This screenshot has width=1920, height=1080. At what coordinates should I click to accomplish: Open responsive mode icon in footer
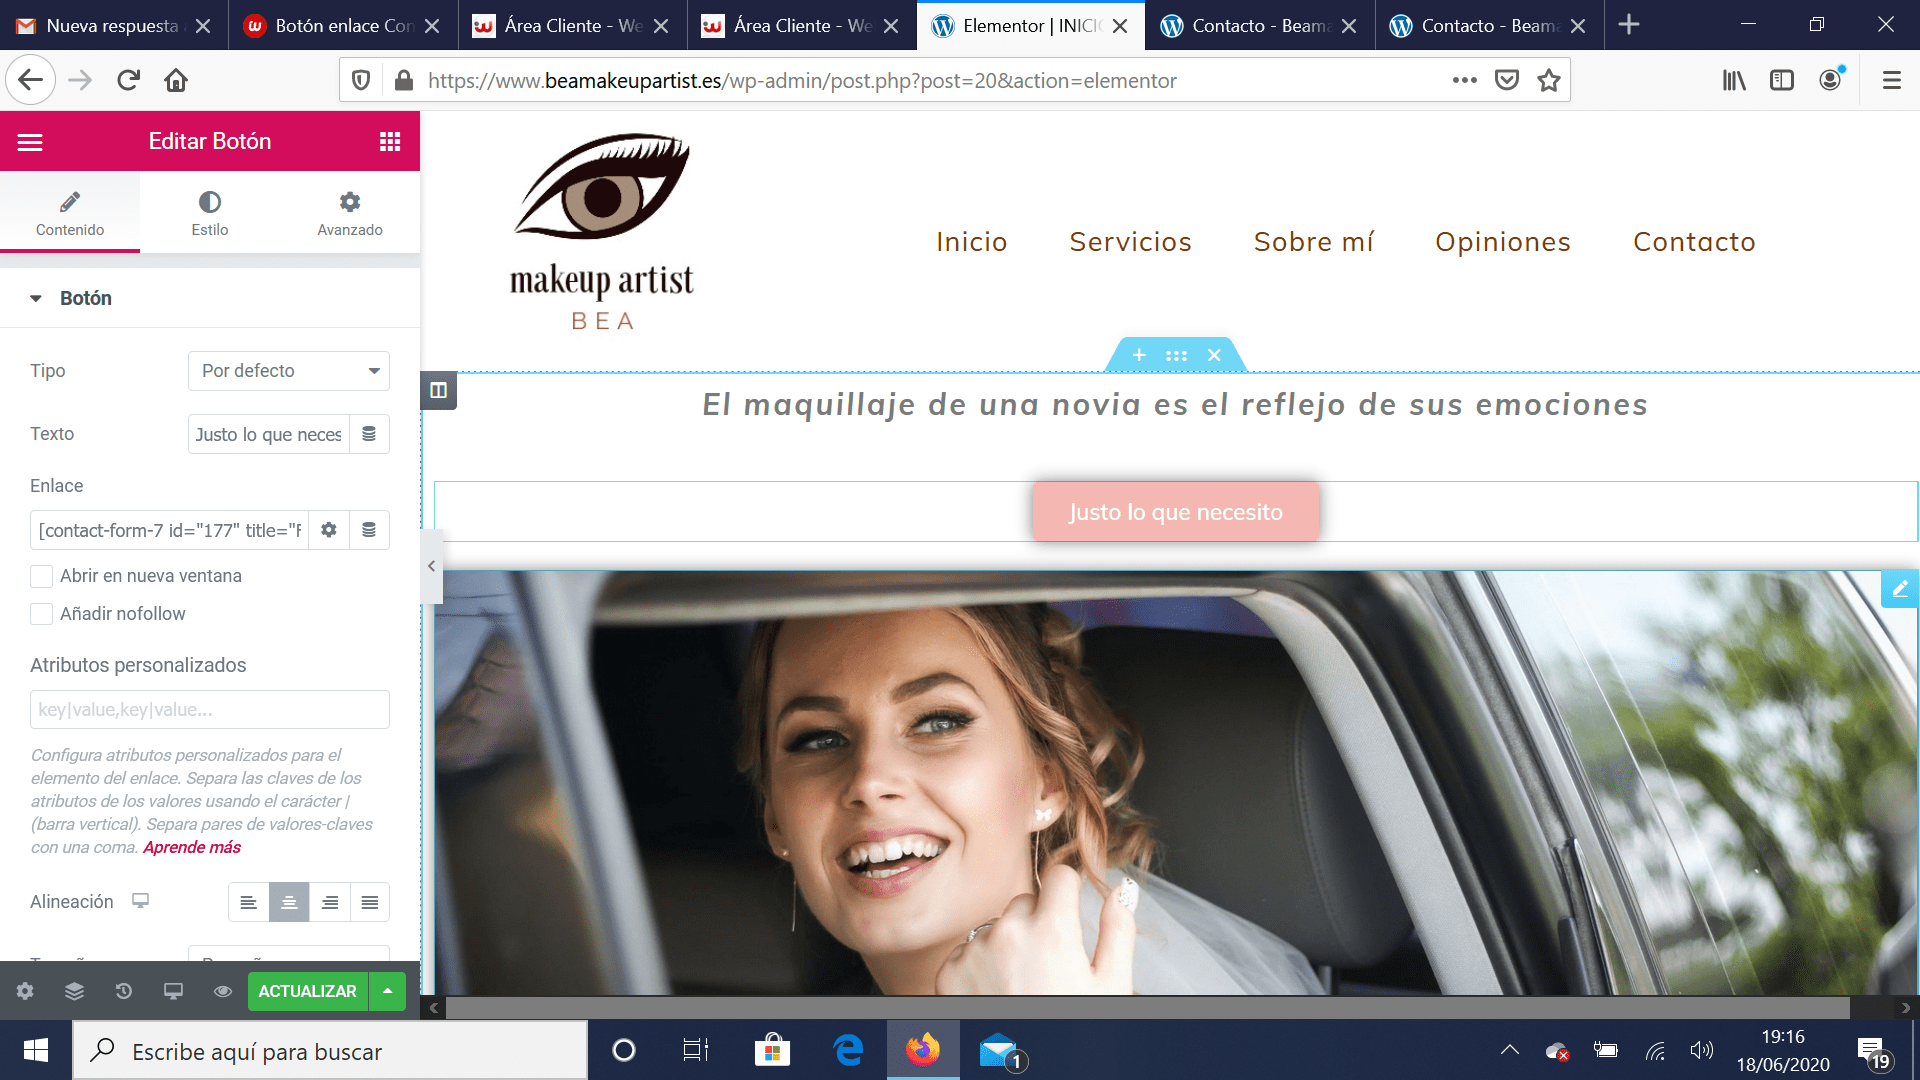click(x=173, y=991)
